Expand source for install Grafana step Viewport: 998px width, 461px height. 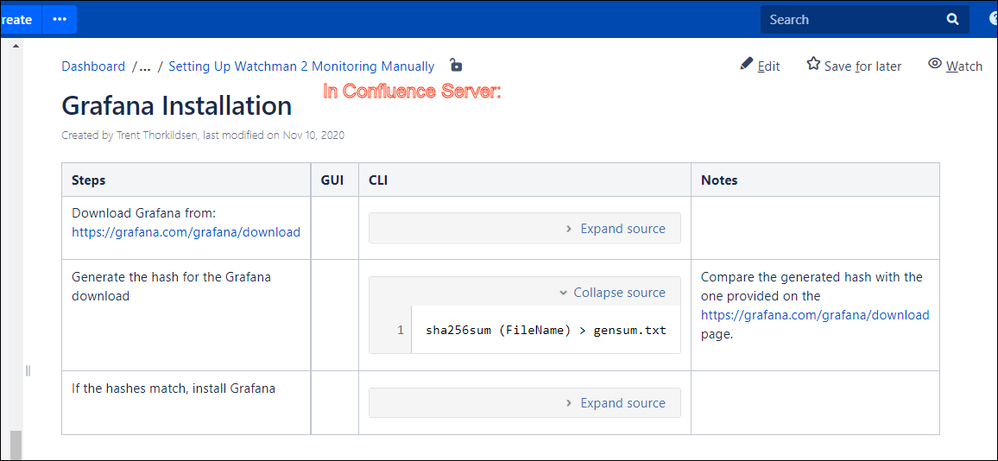click(615, 403)
